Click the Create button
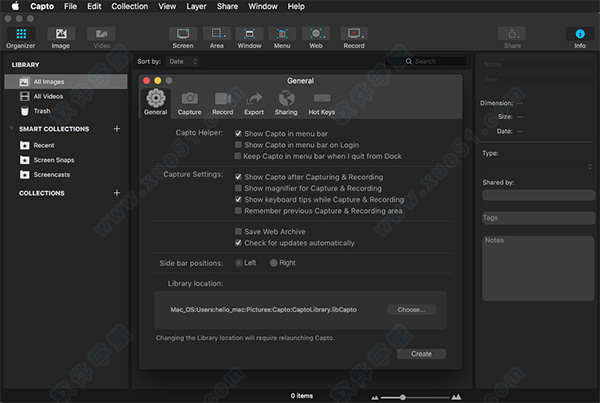The height and width of the screenshot is (403, 600). coord(421,354)
